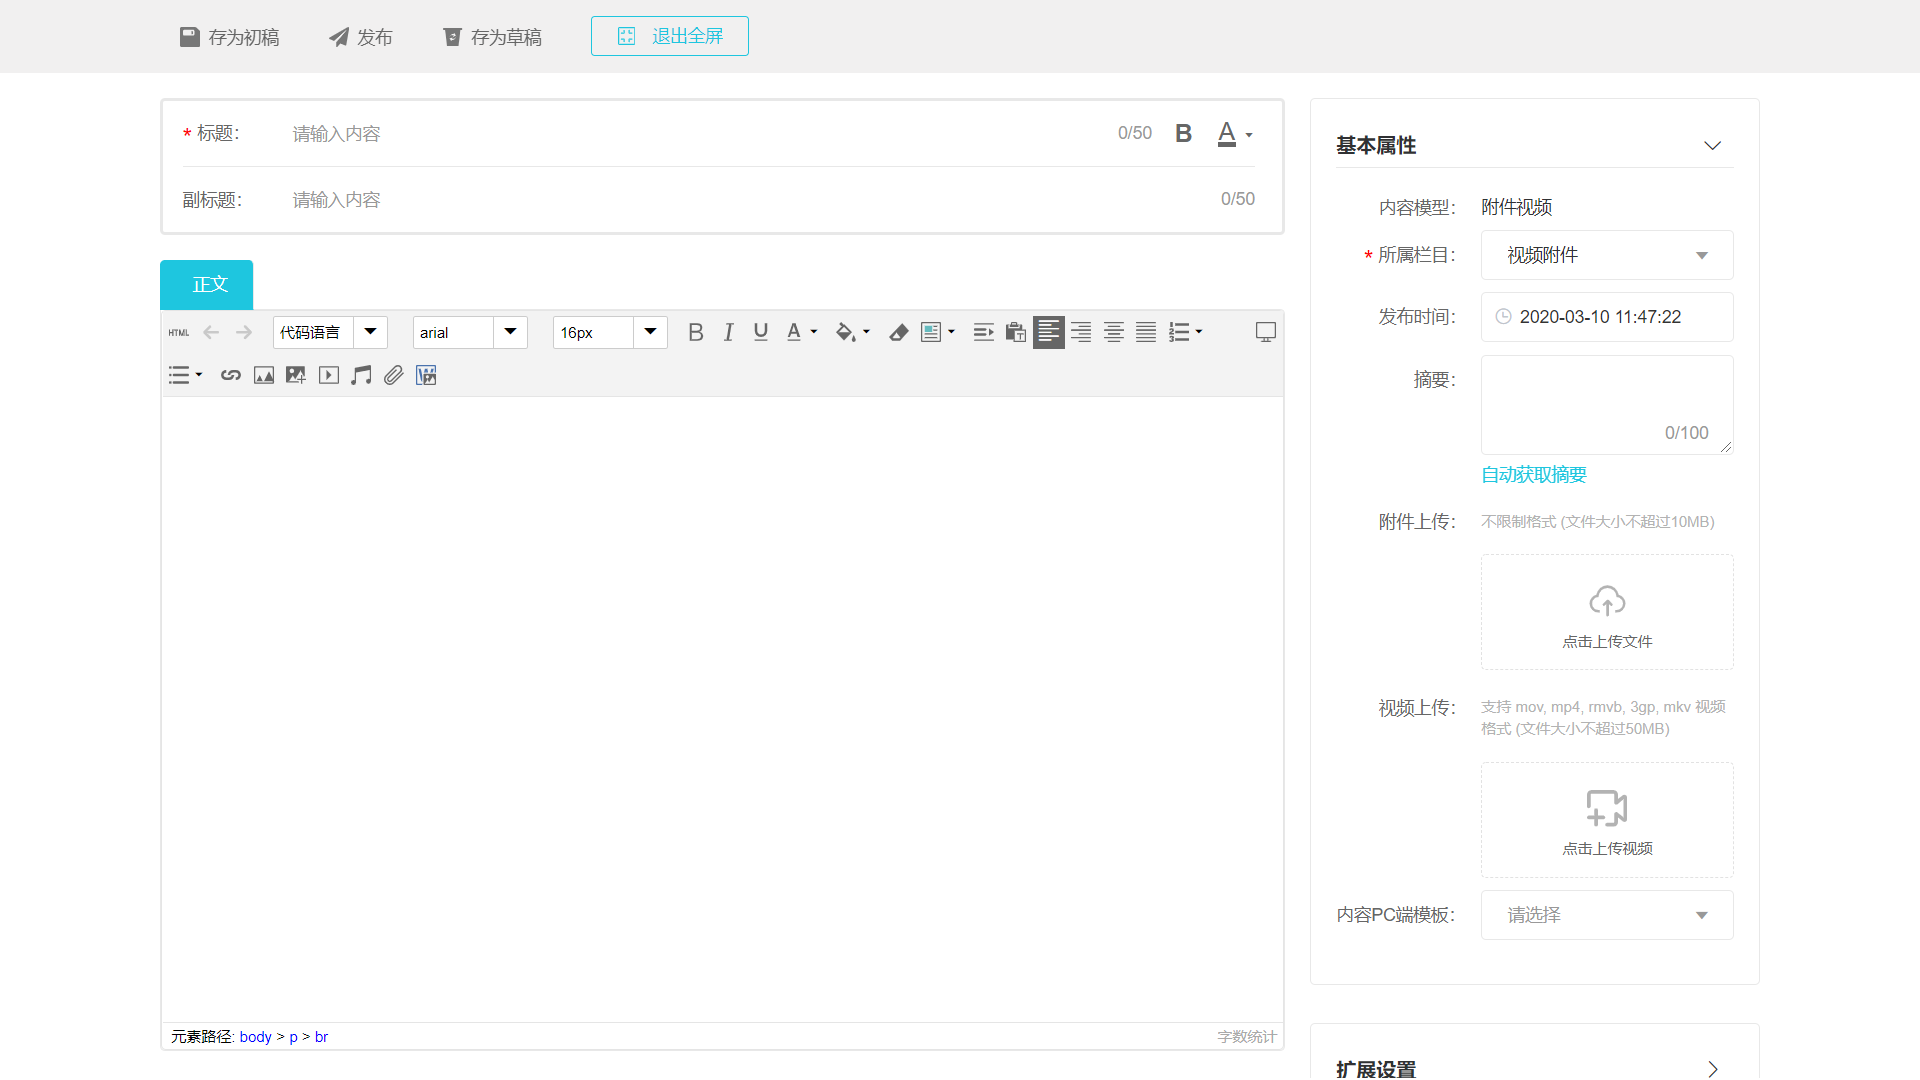Click the 自动获取摘要 link
This screenshot has width=1920, height=1080.
point(1533,475)
